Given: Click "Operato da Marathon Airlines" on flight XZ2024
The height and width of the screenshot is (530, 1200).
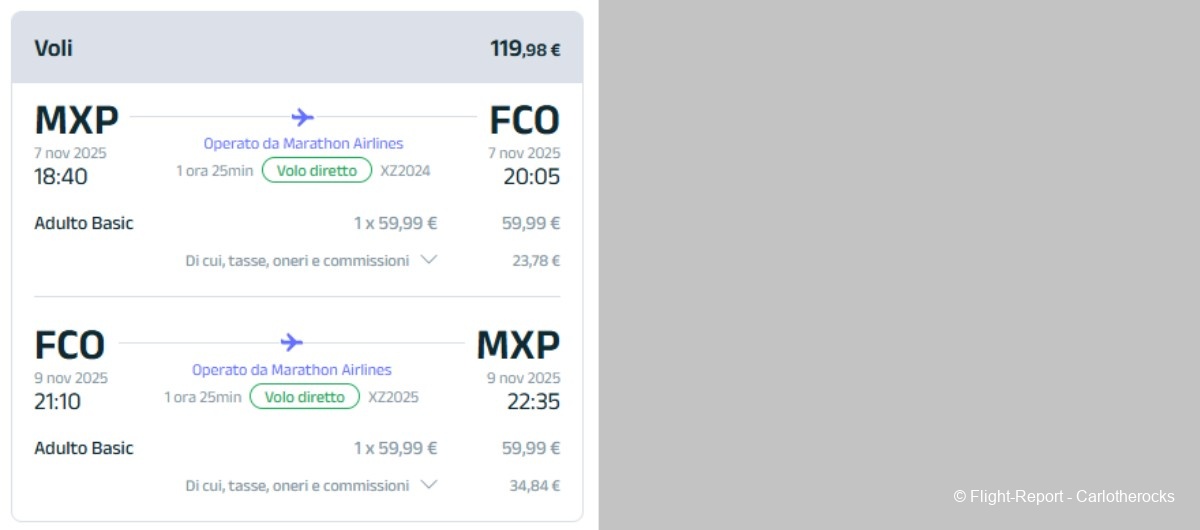Looking at the screenshot, I should (x=303, y=144).
